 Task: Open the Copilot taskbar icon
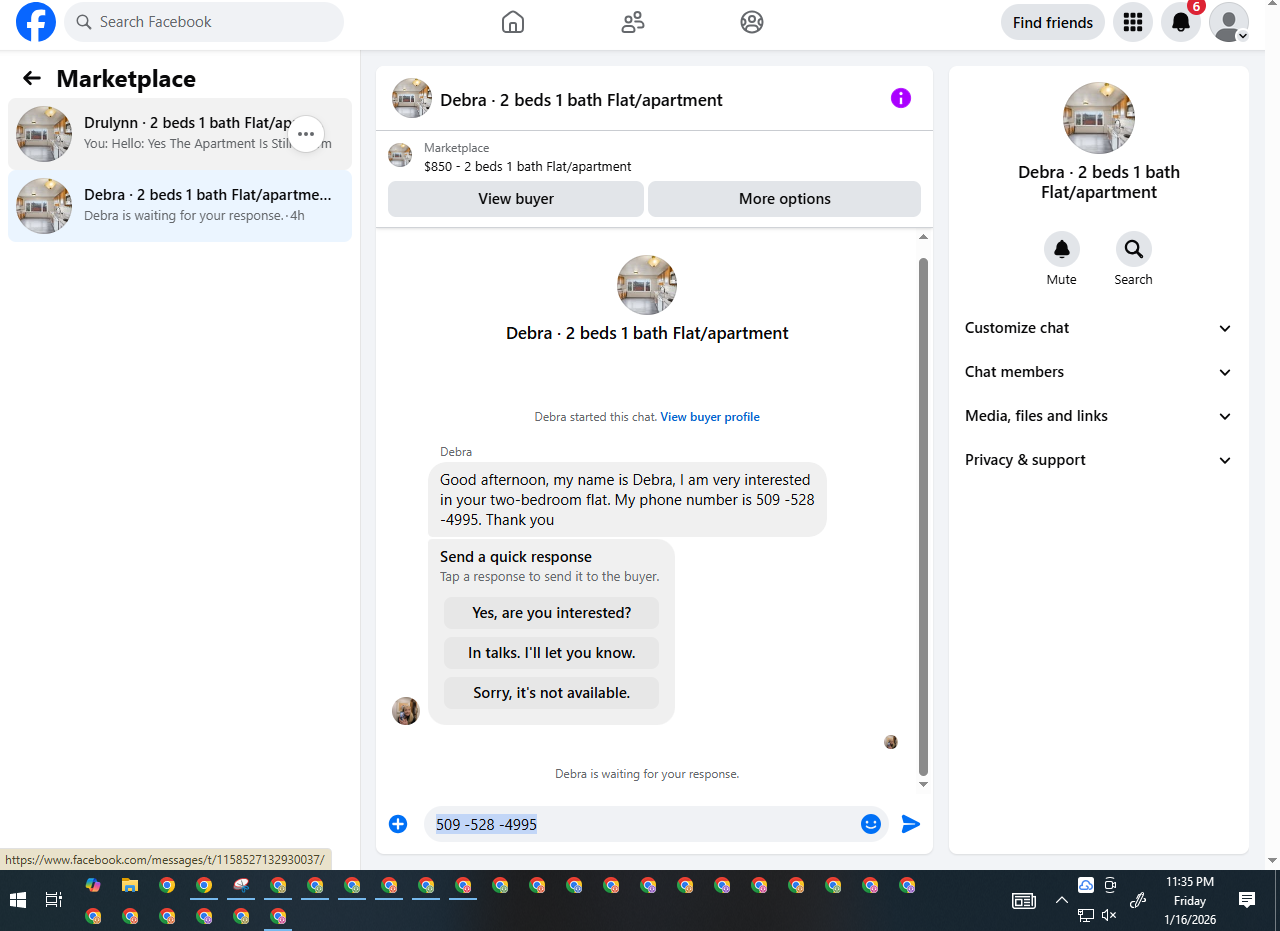coord(93,885)
